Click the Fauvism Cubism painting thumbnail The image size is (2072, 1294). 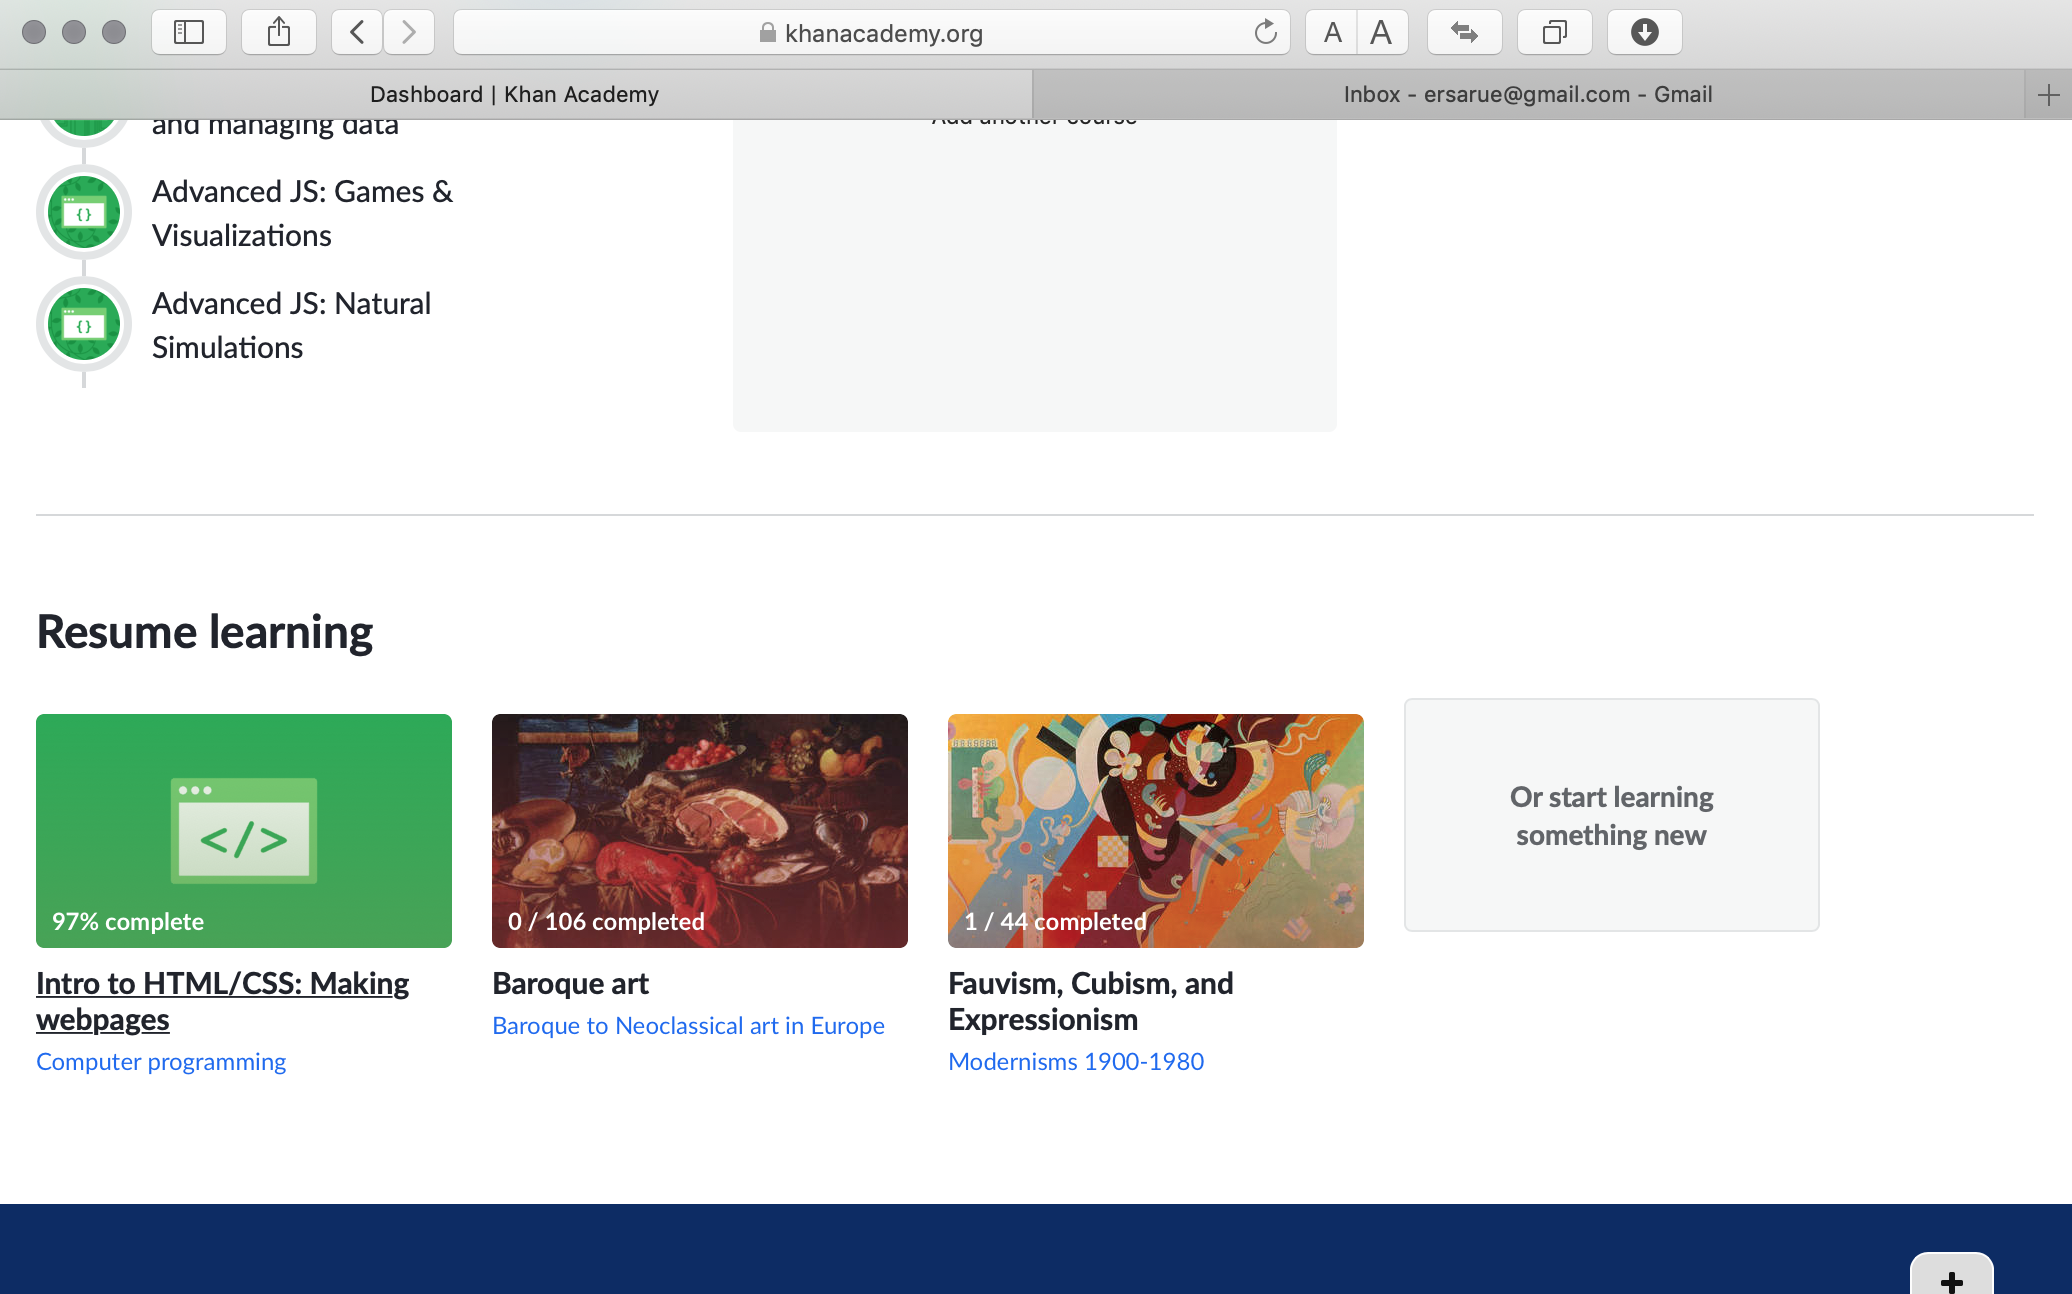pos(1156,830)
